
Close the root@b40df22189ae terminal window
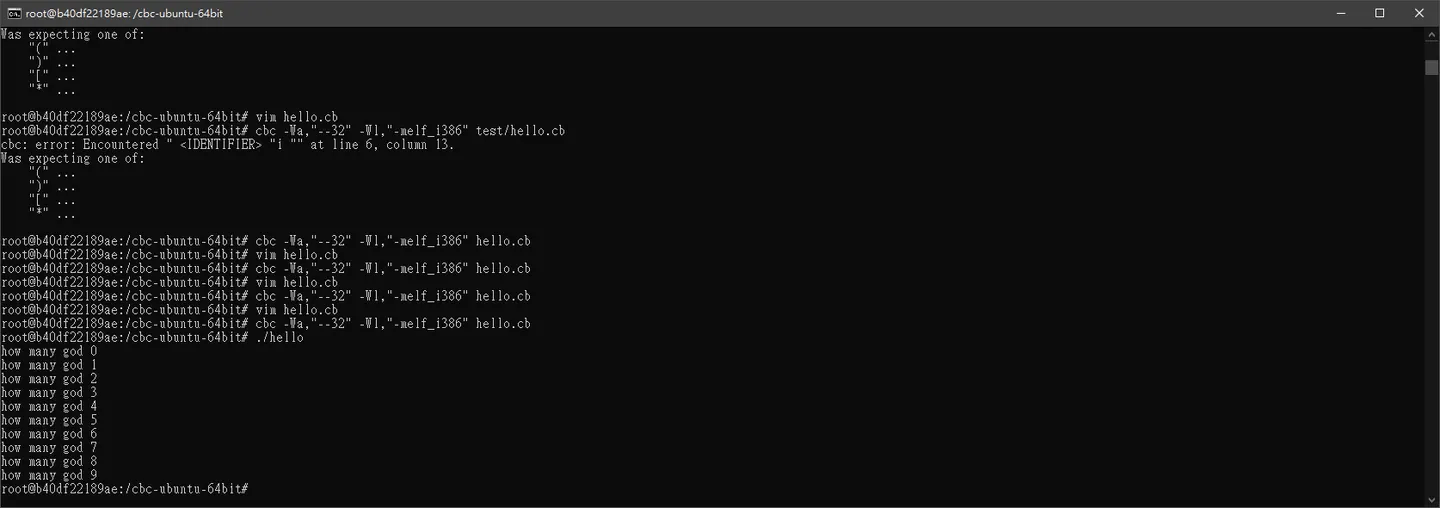1420,13
